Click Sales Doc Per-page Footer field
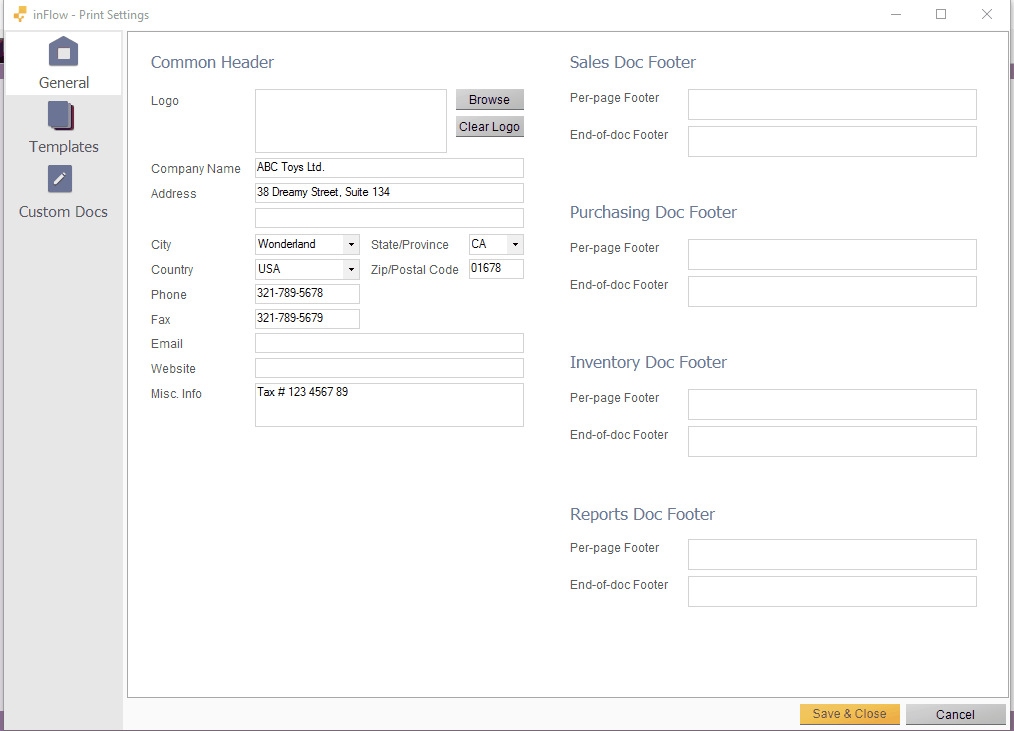The width and height of the screenshot is (1014, 731). (832, 104)
